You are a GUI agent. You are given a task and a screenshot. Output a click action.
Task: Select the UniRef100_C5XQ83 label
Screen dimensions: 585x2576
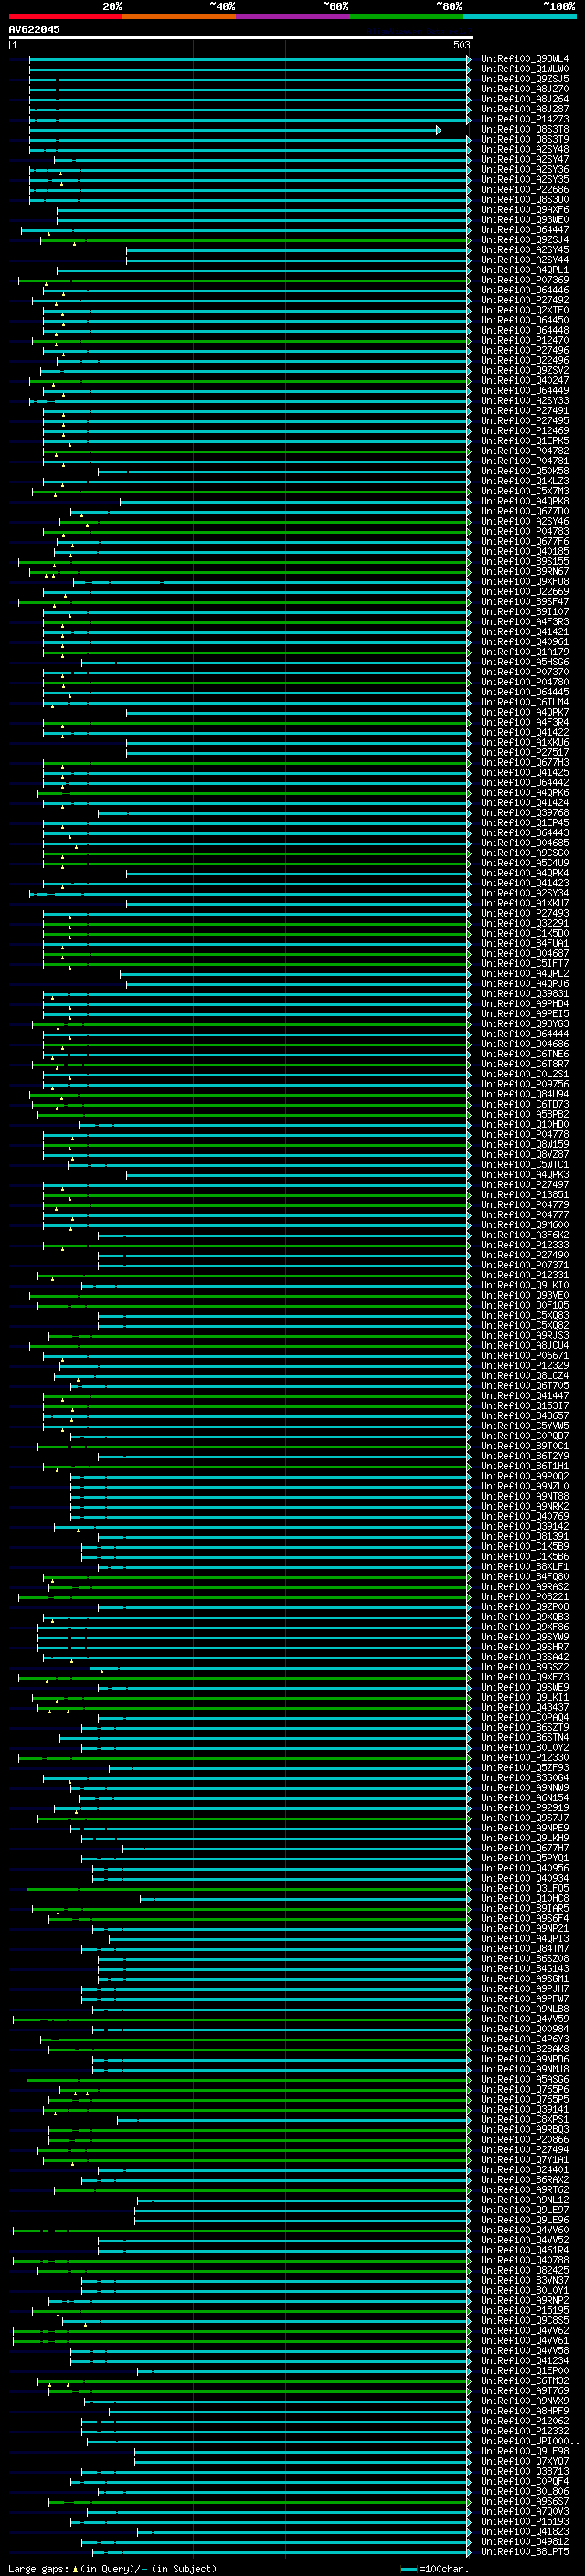click(524, 1315)
